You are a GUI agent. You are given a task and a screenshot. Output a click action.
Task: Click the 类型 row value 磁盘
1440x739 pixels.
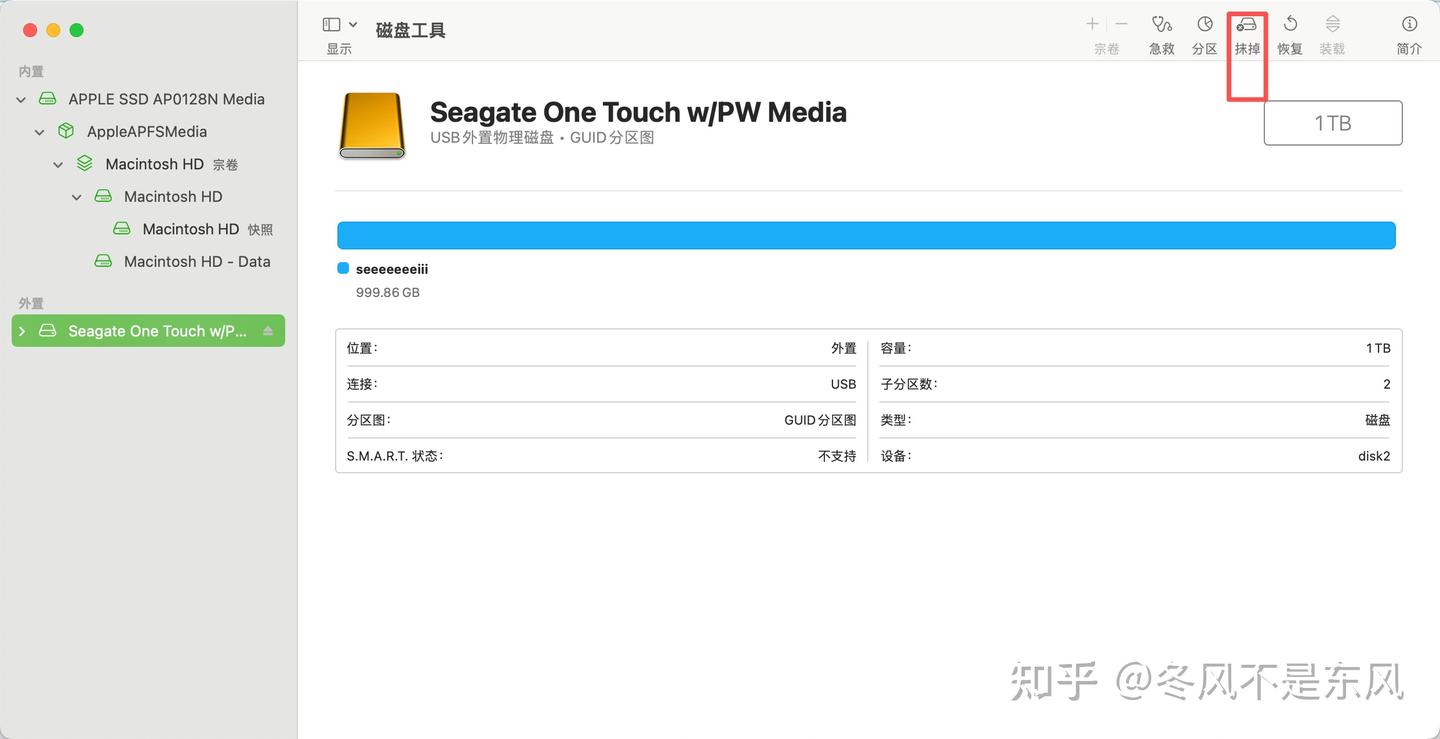1378,420
